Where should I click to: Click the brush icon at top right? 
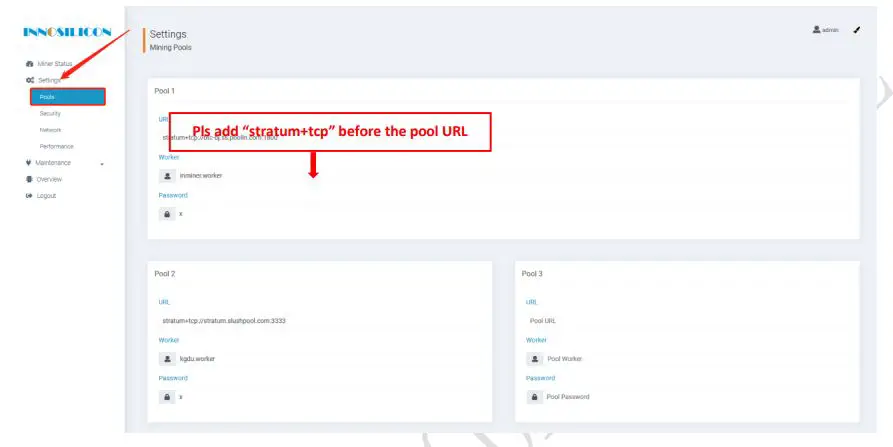tap(857, 30)
